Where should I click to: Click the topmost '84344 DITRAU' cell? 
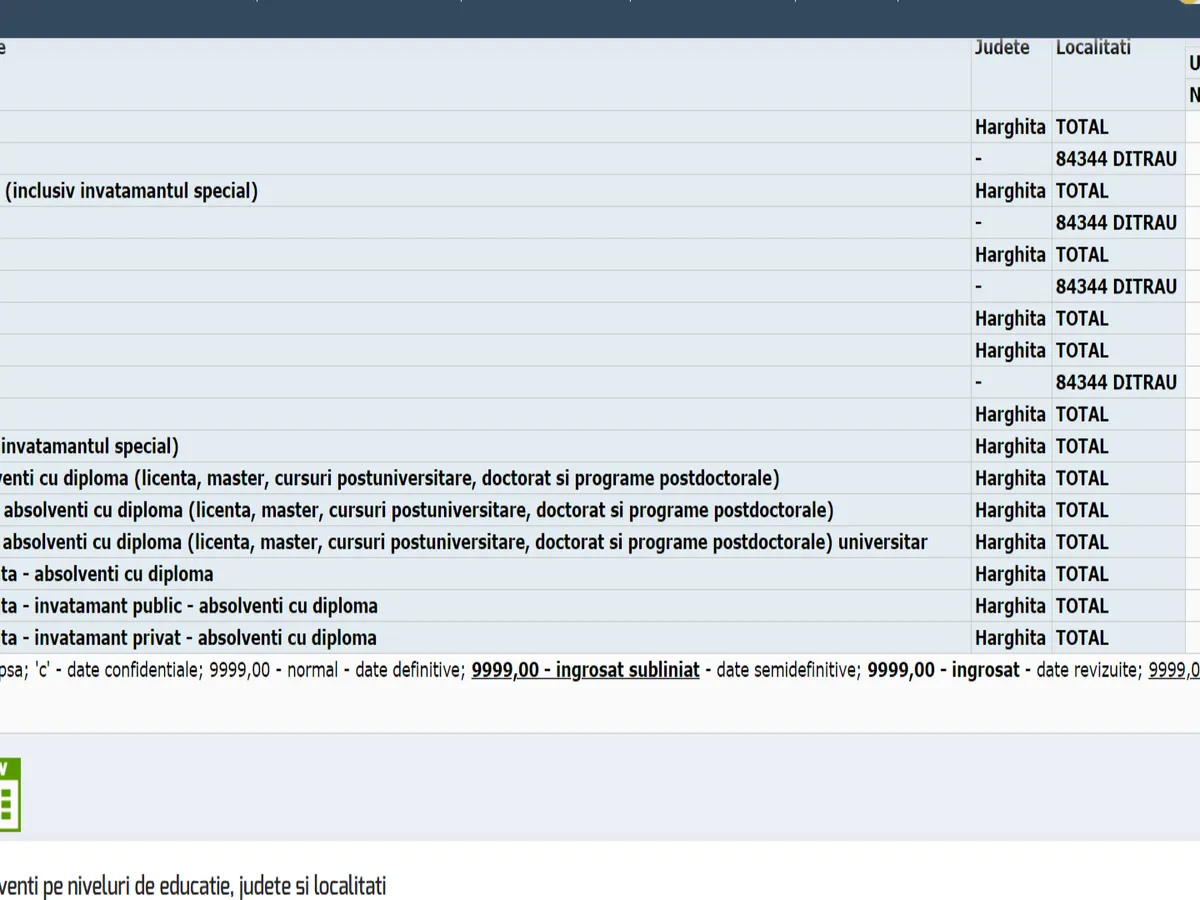[1116, 159]
